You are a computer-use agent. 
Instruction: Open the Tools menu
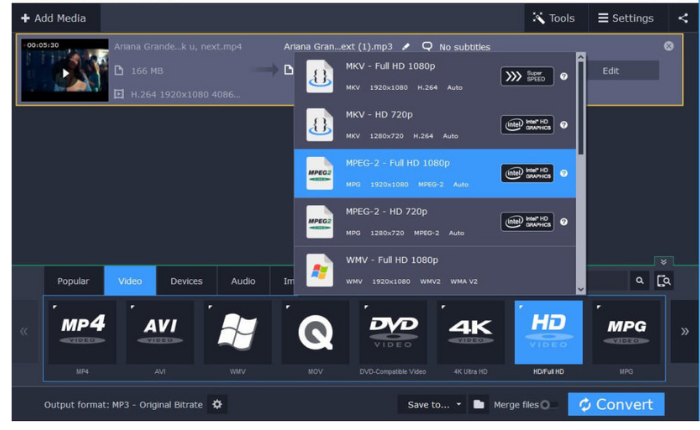(554, 18)
